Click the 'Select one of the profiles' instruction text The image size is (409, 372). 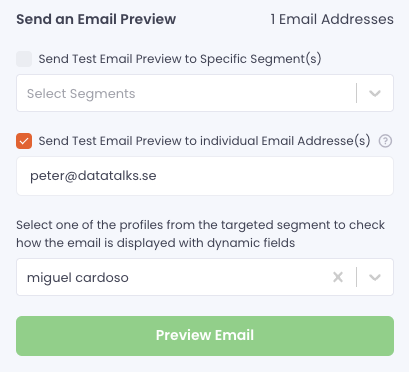(200, 234)
